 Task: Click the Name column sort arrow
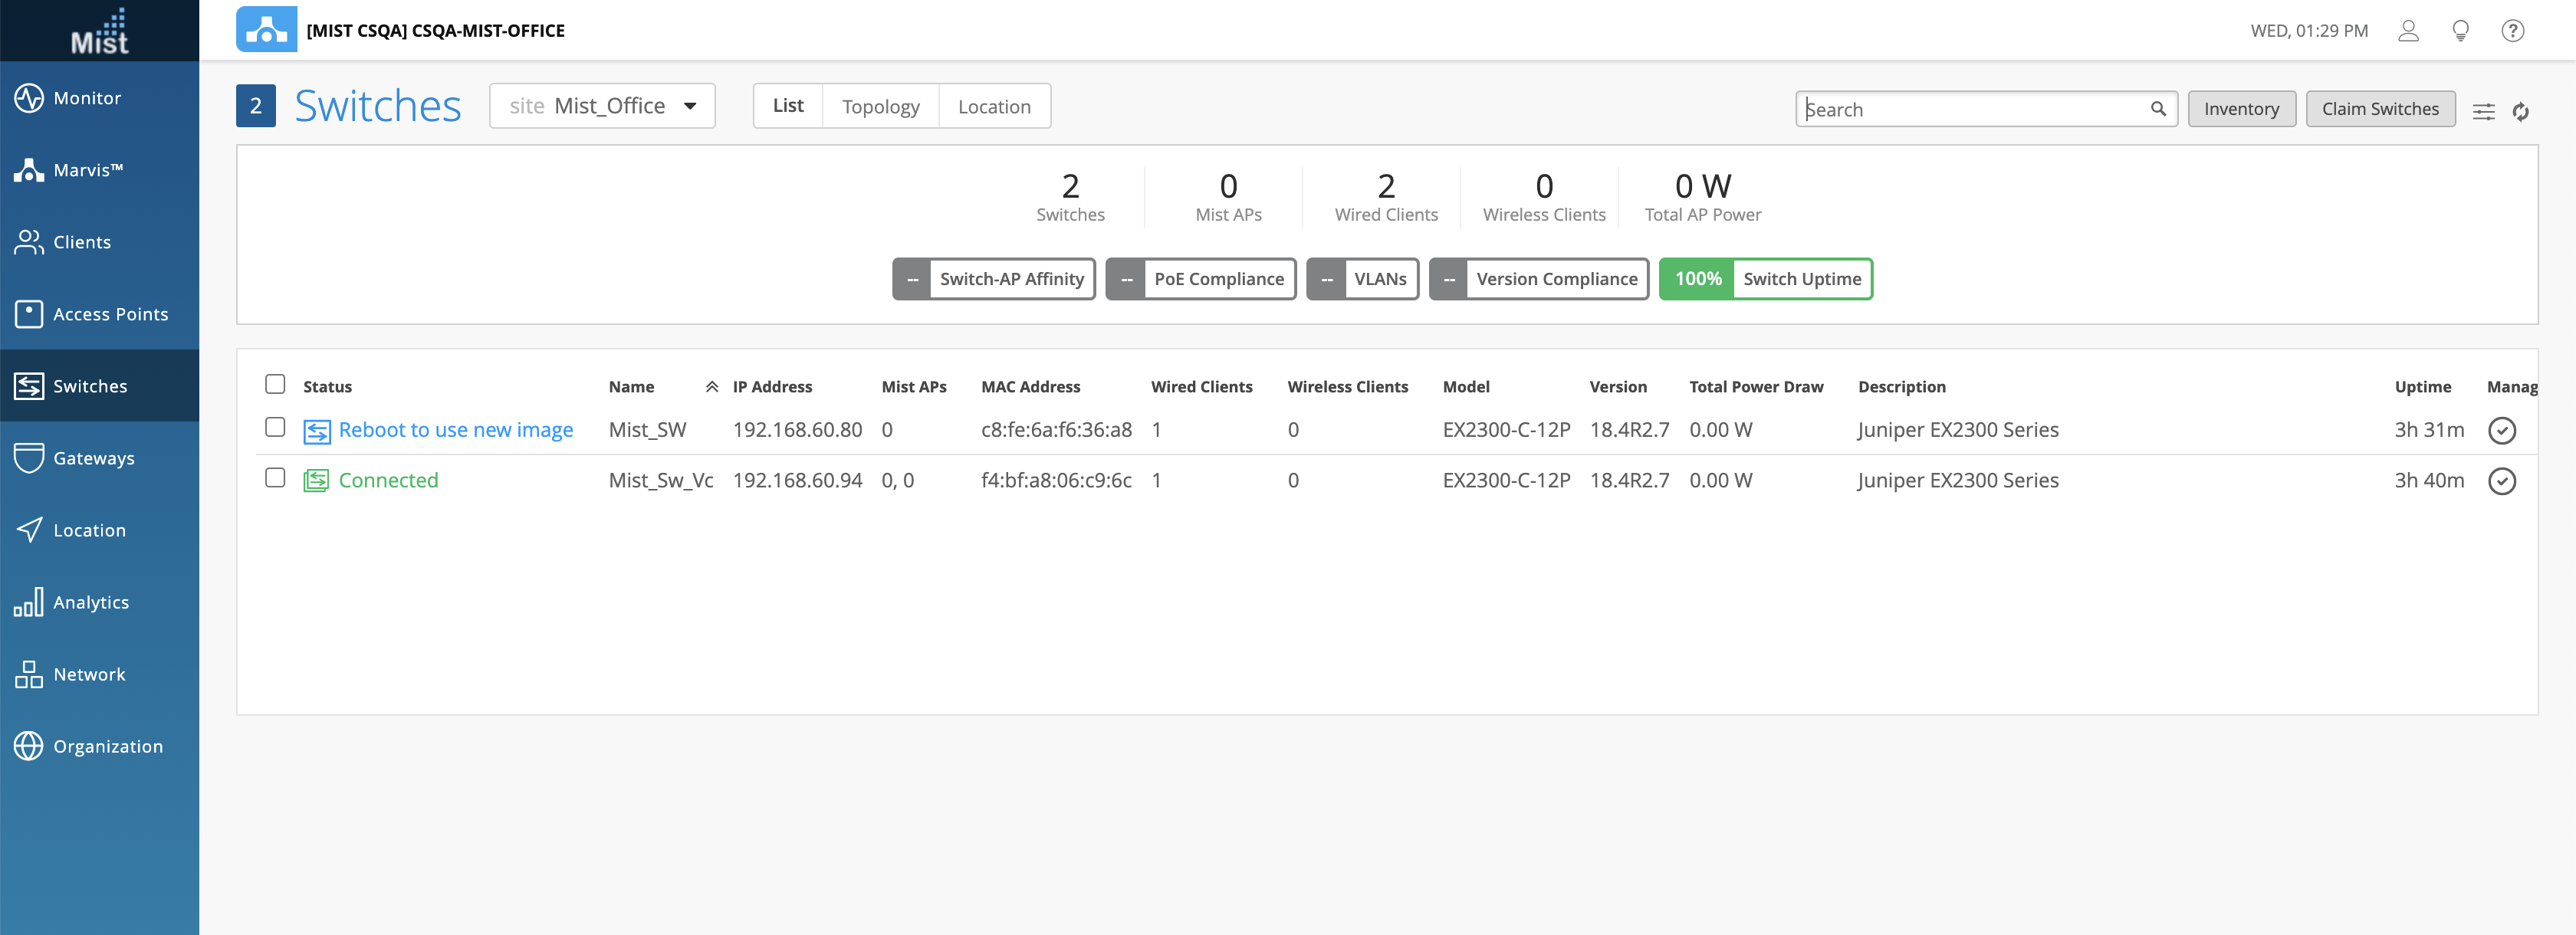pyautogui.click(x=711, y=387)
